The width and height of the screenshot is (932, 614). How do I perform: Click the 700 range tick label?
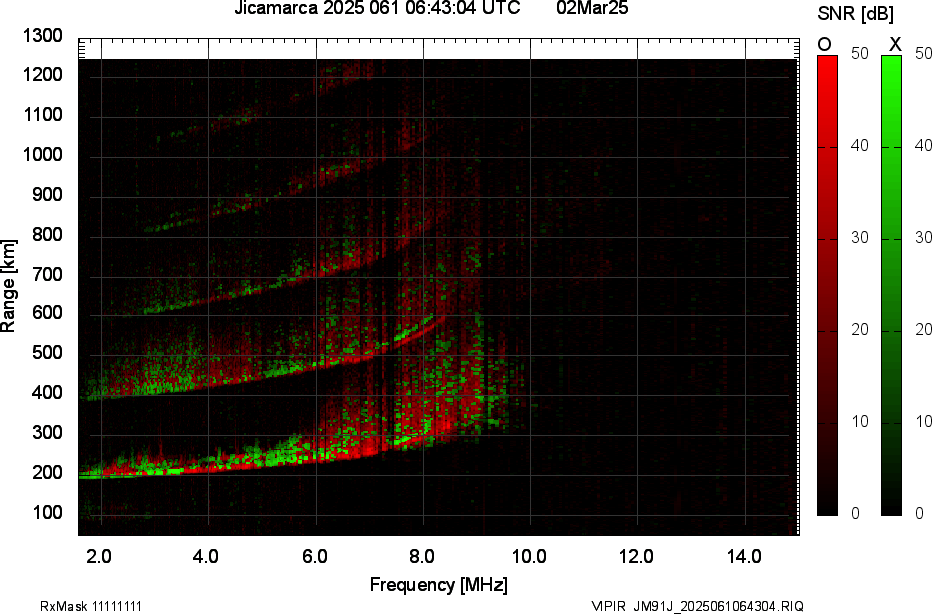click(47, 274)
